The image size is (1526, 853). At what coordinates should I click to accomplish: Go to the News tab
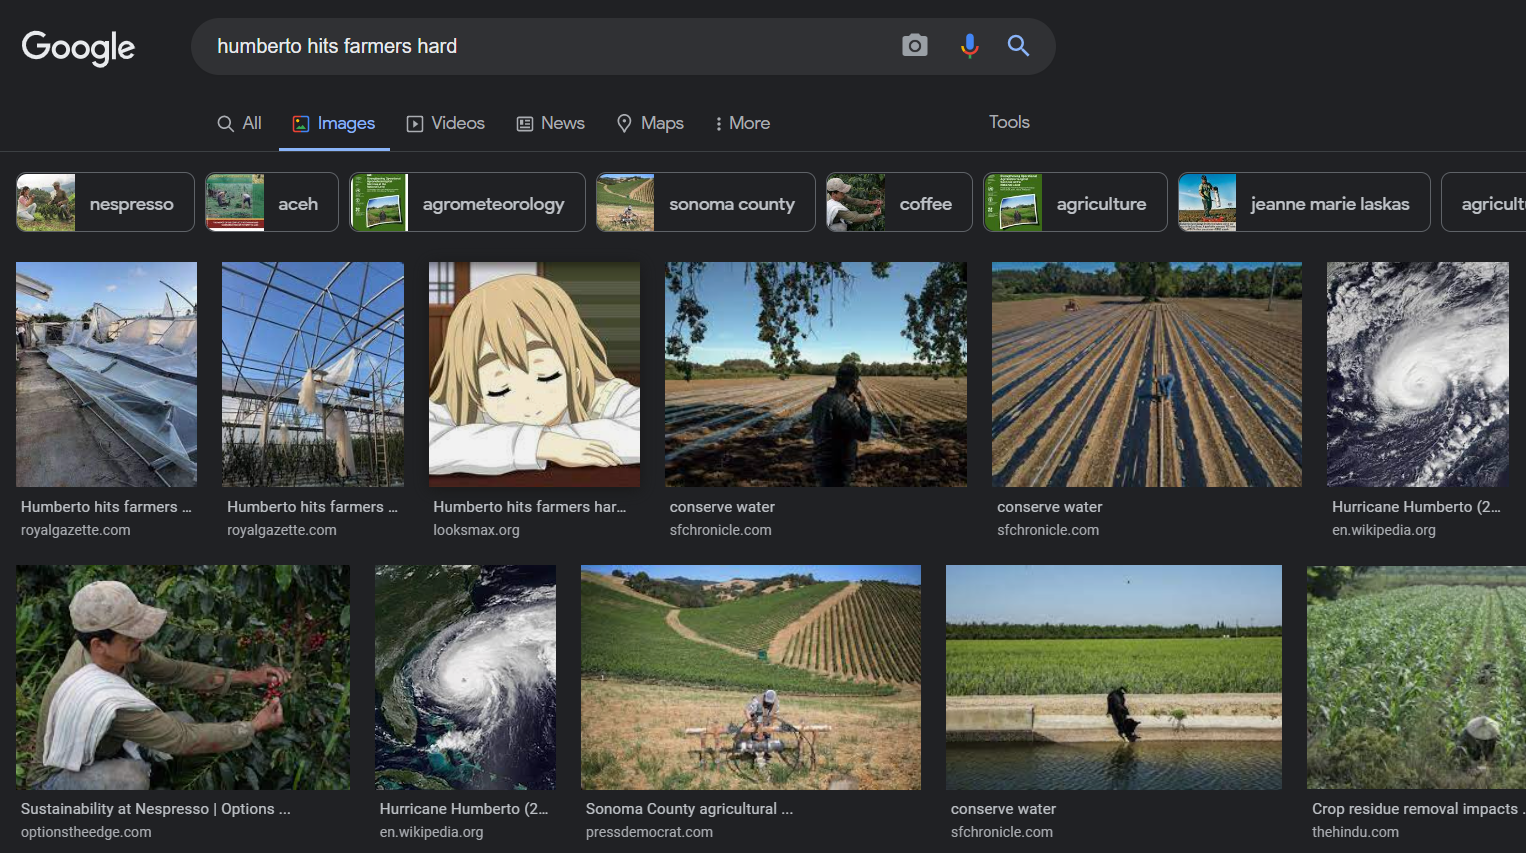click(x=550, y=123)
